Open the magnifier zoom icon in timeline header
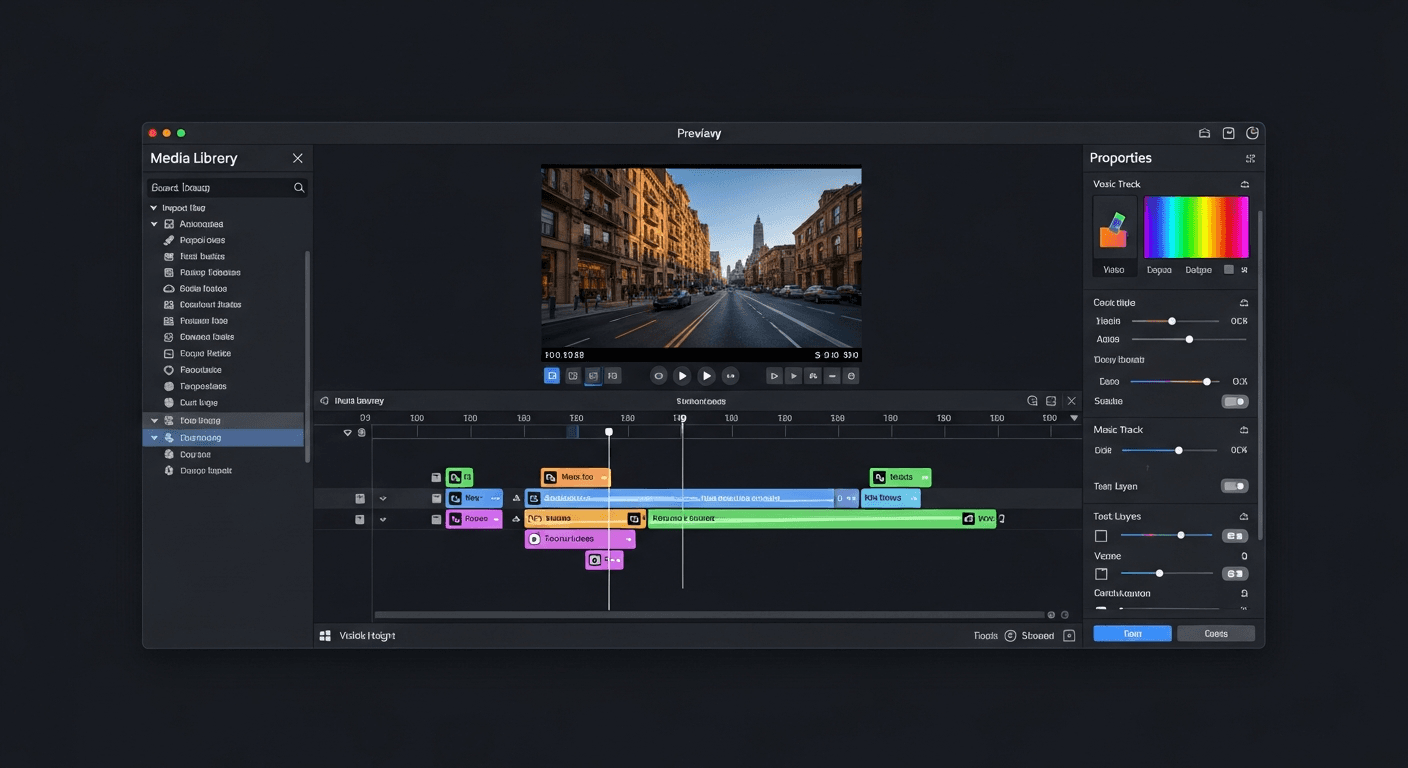1408x768 pixels. (x=1032, y=400)
